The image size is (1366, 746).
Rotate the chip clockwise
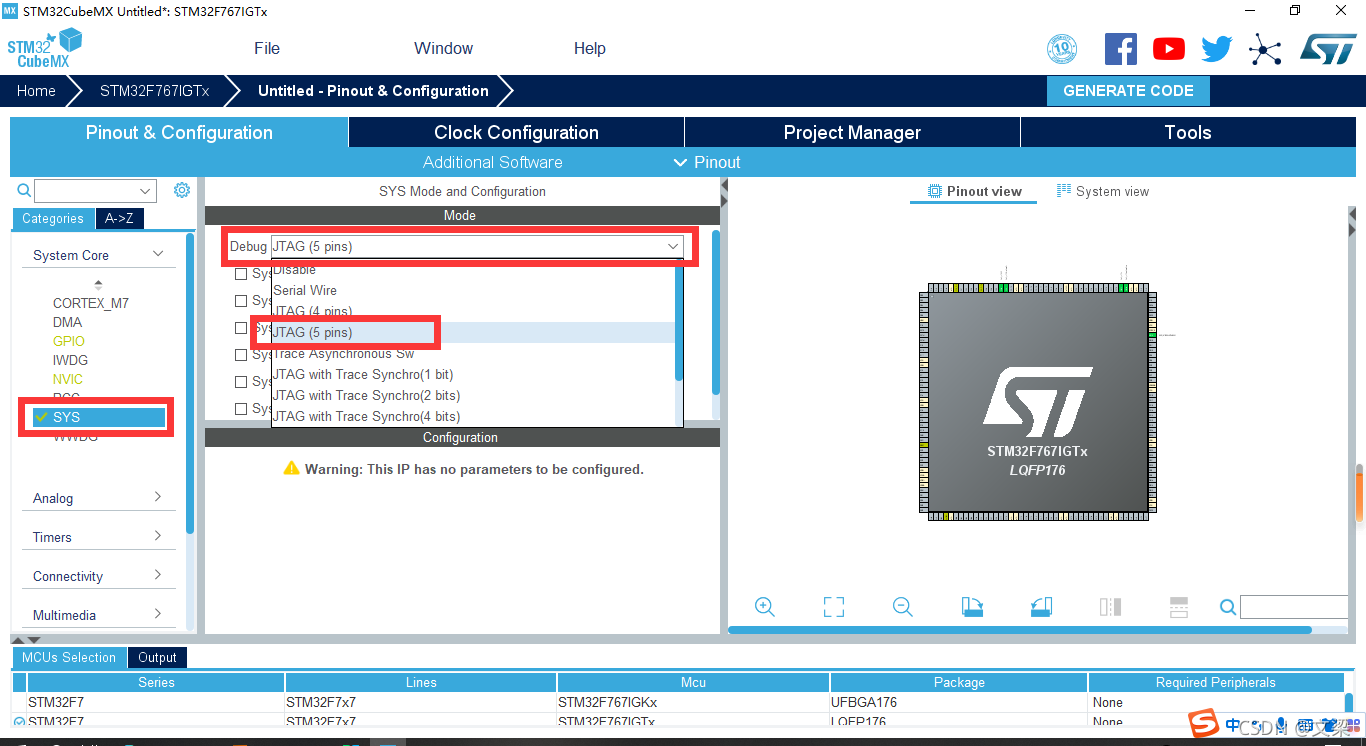(x=972, y=606)
